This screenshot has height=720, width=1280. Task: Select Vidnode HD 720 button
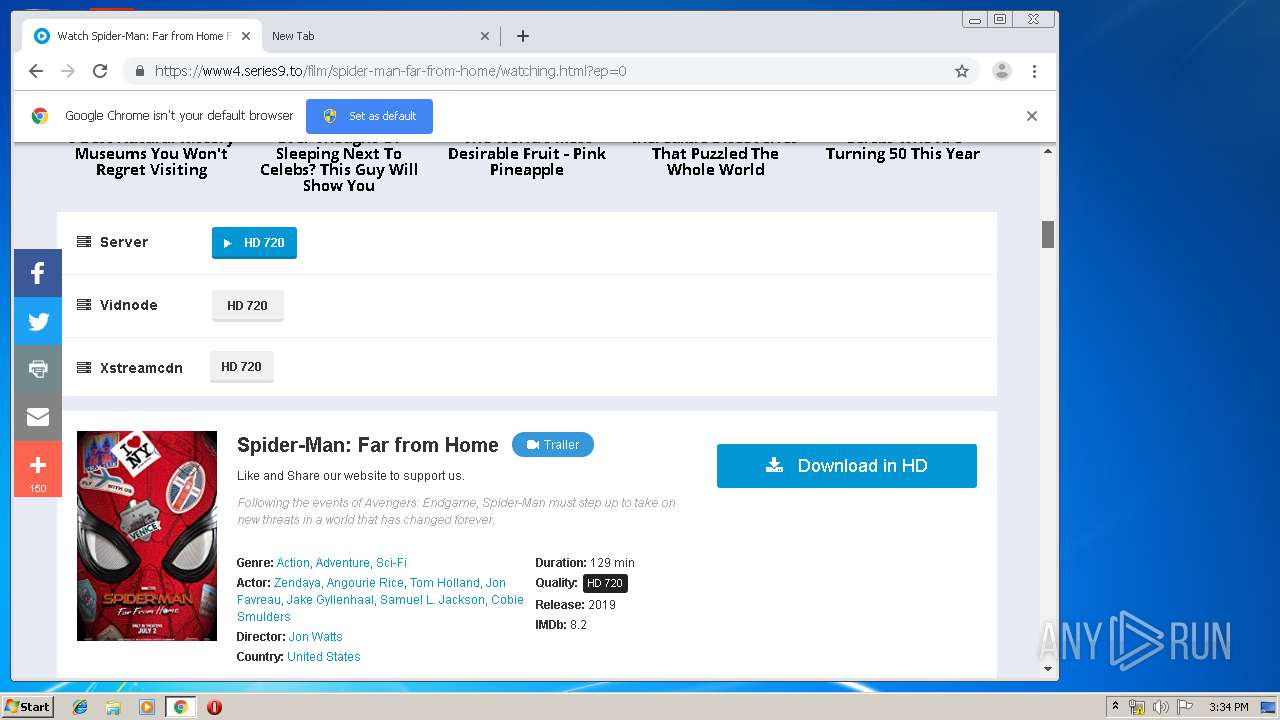point(247,306)
